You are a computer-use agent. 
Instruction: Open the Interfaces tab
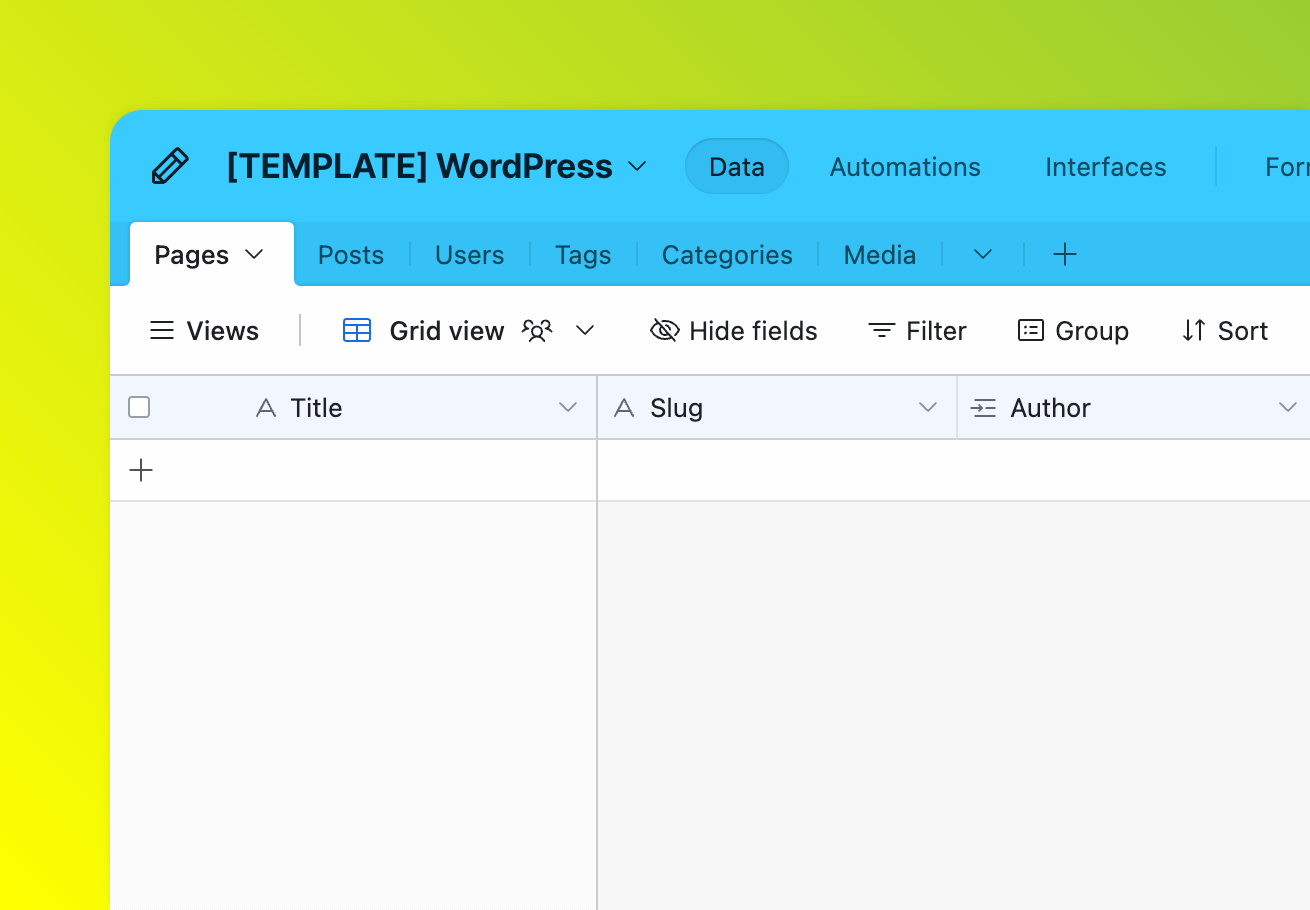[1106, 167]
